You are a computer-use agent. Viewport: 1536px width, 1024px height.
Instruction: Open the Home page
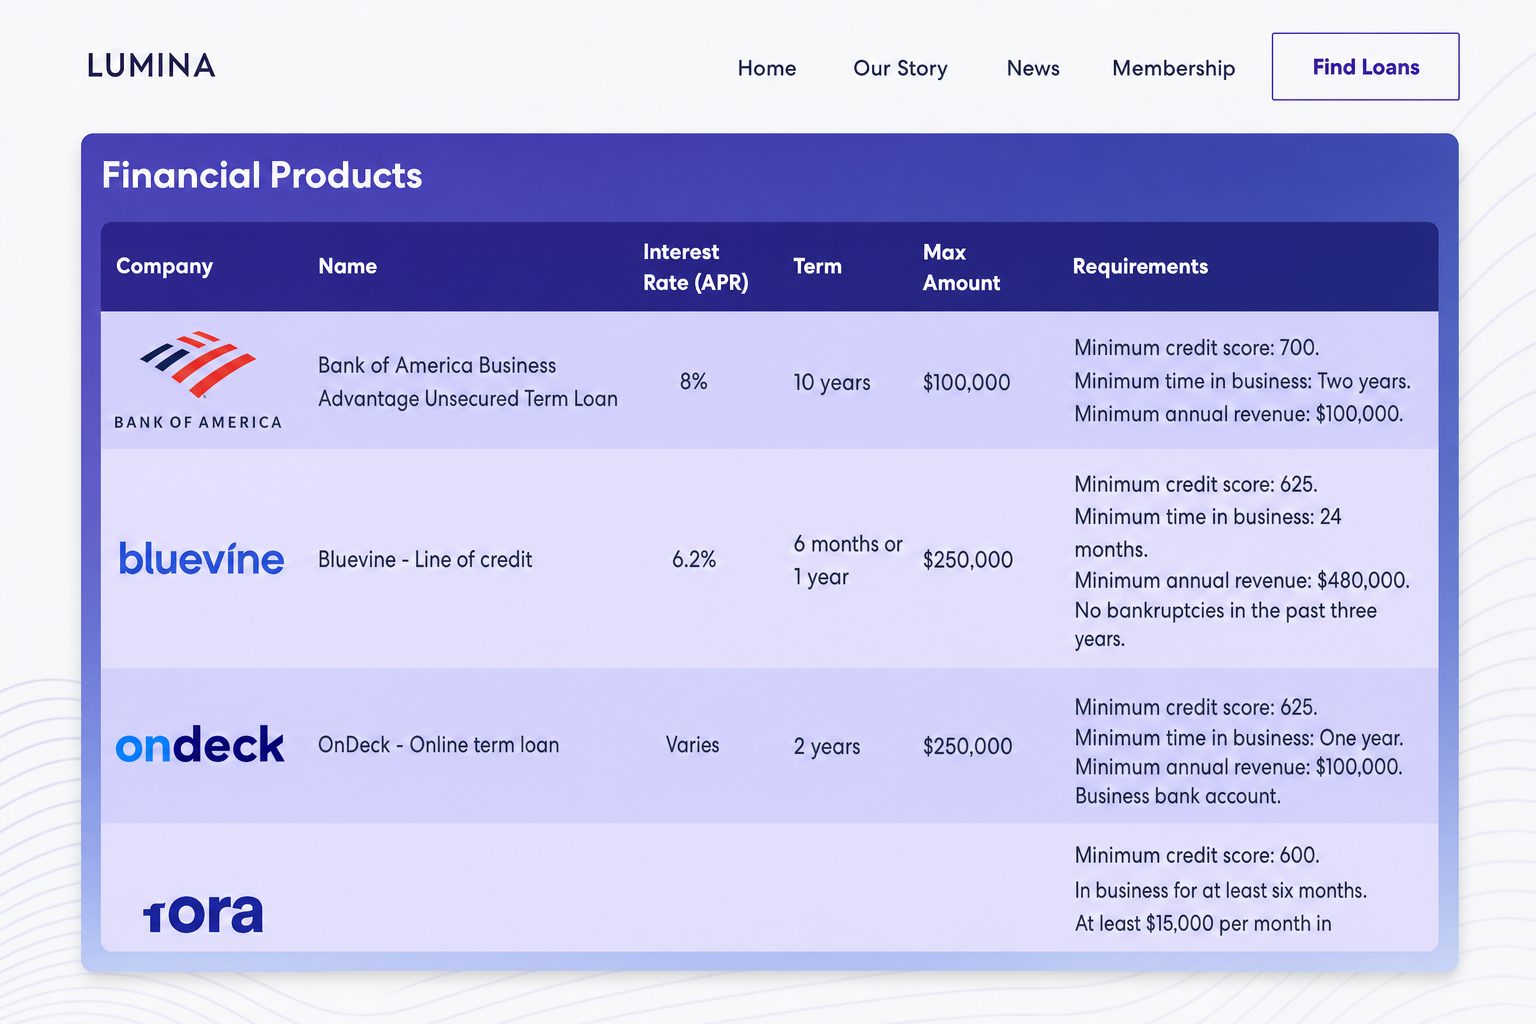[x=767, y=68]
